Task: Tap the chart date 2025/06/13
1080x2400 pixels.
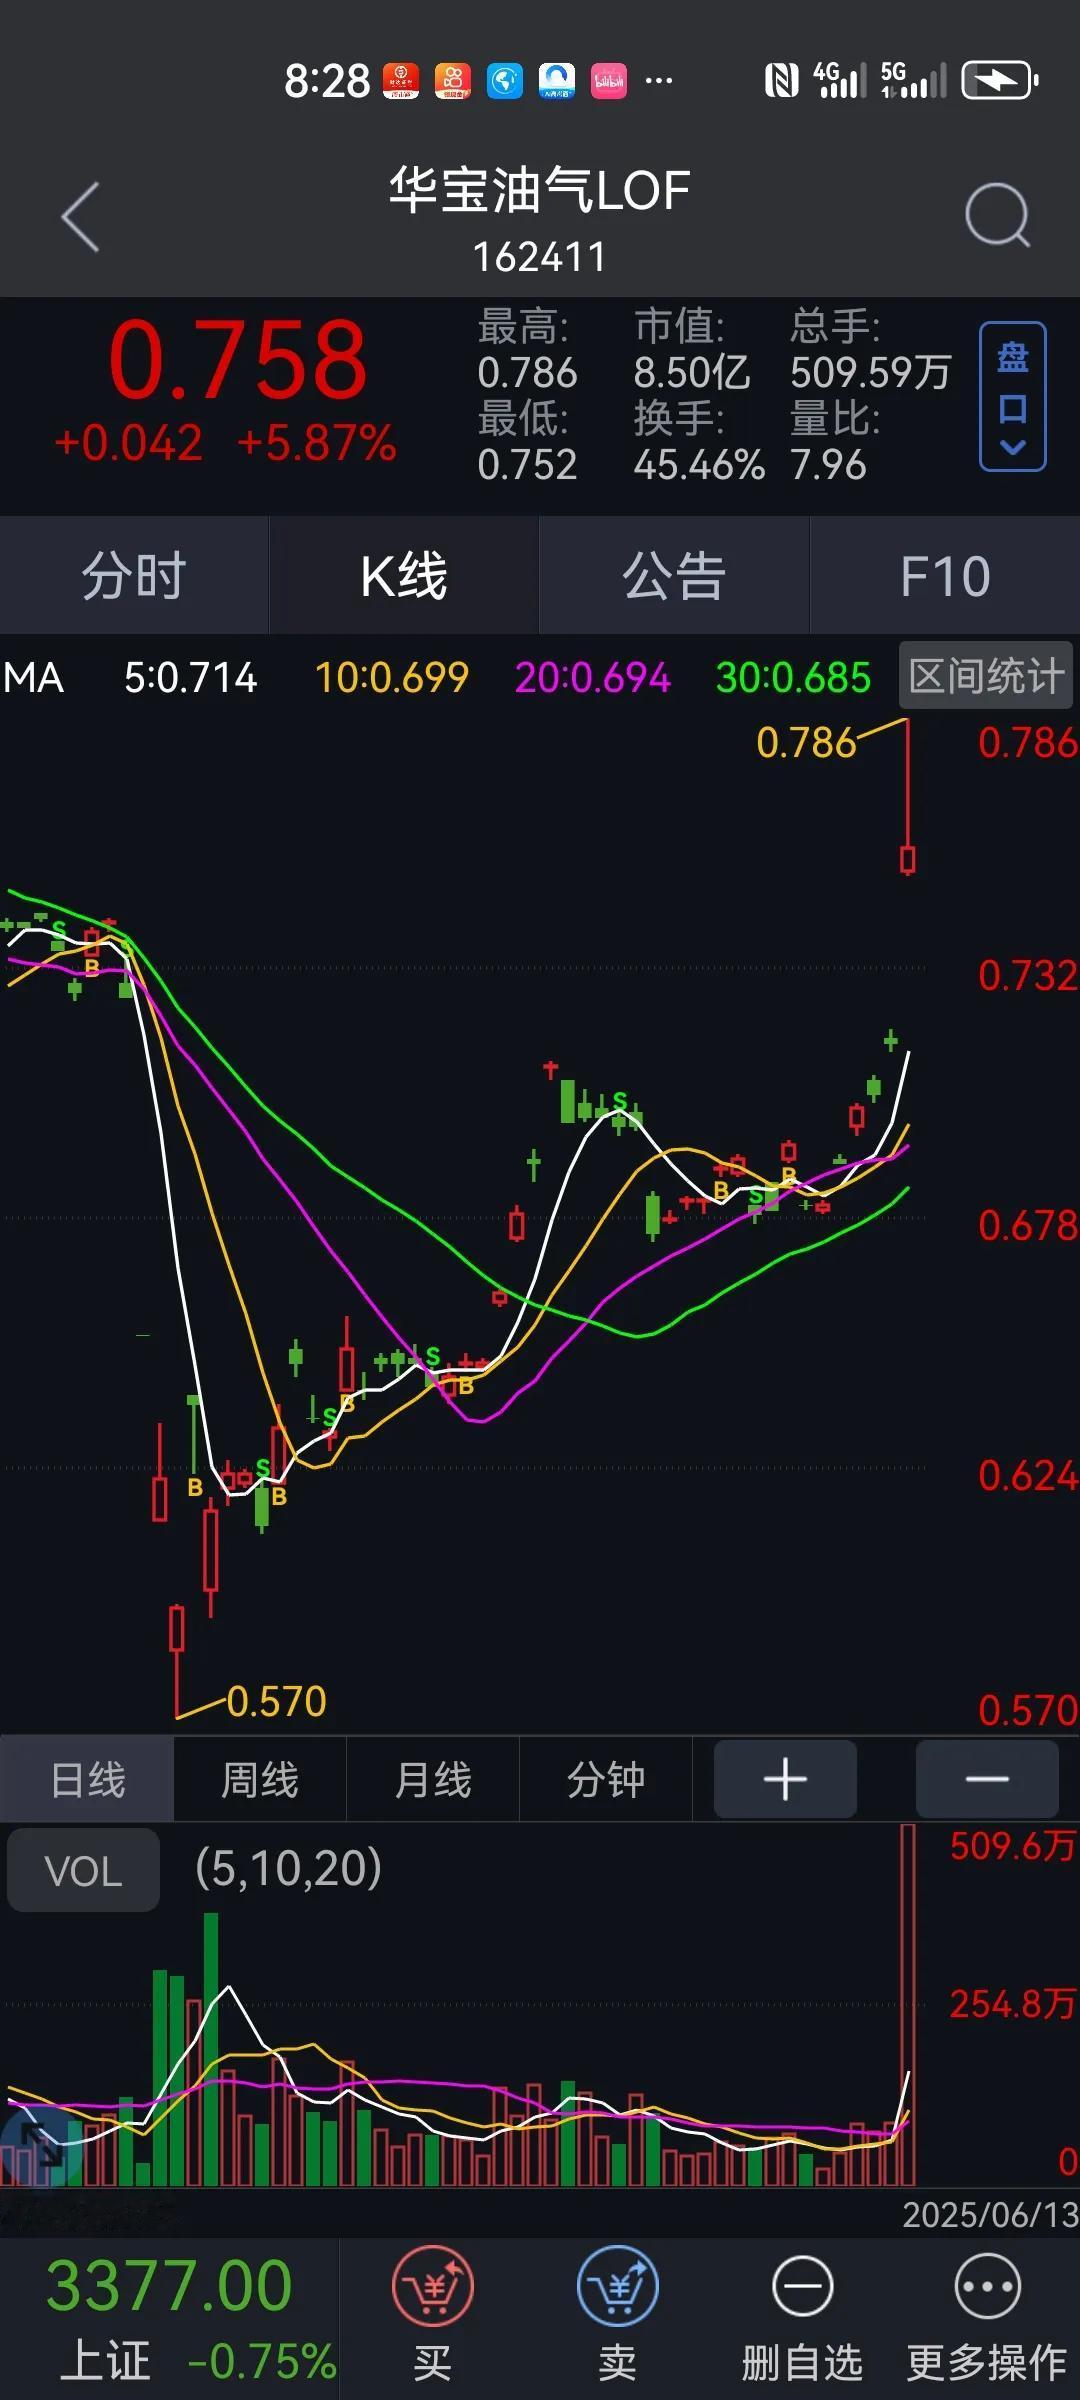Action: pyautogui.click(x=990, y=2215)
